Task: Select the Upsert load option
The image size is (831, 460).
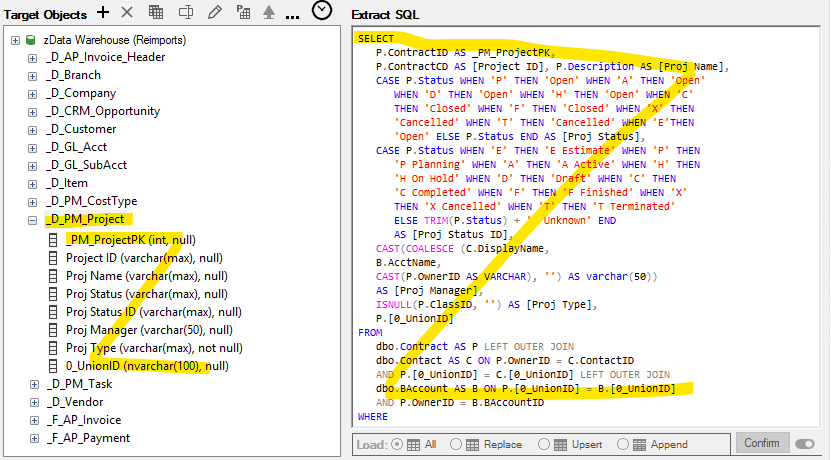Action: [x=544, y=444]
